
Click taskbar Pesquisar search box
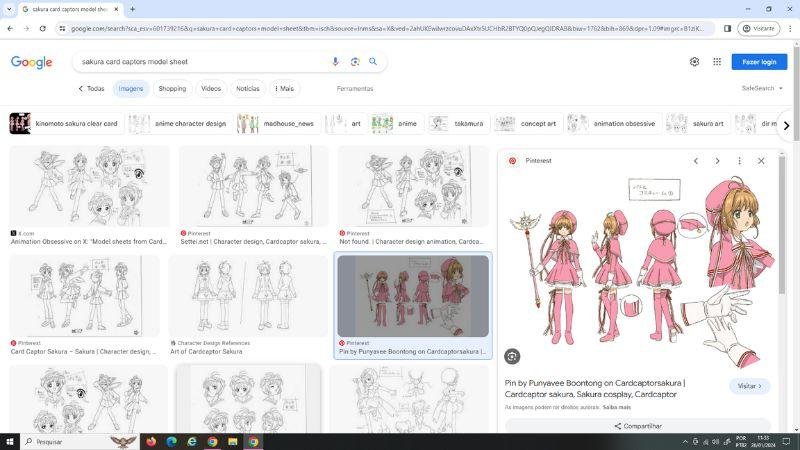(x=80, y=442)
